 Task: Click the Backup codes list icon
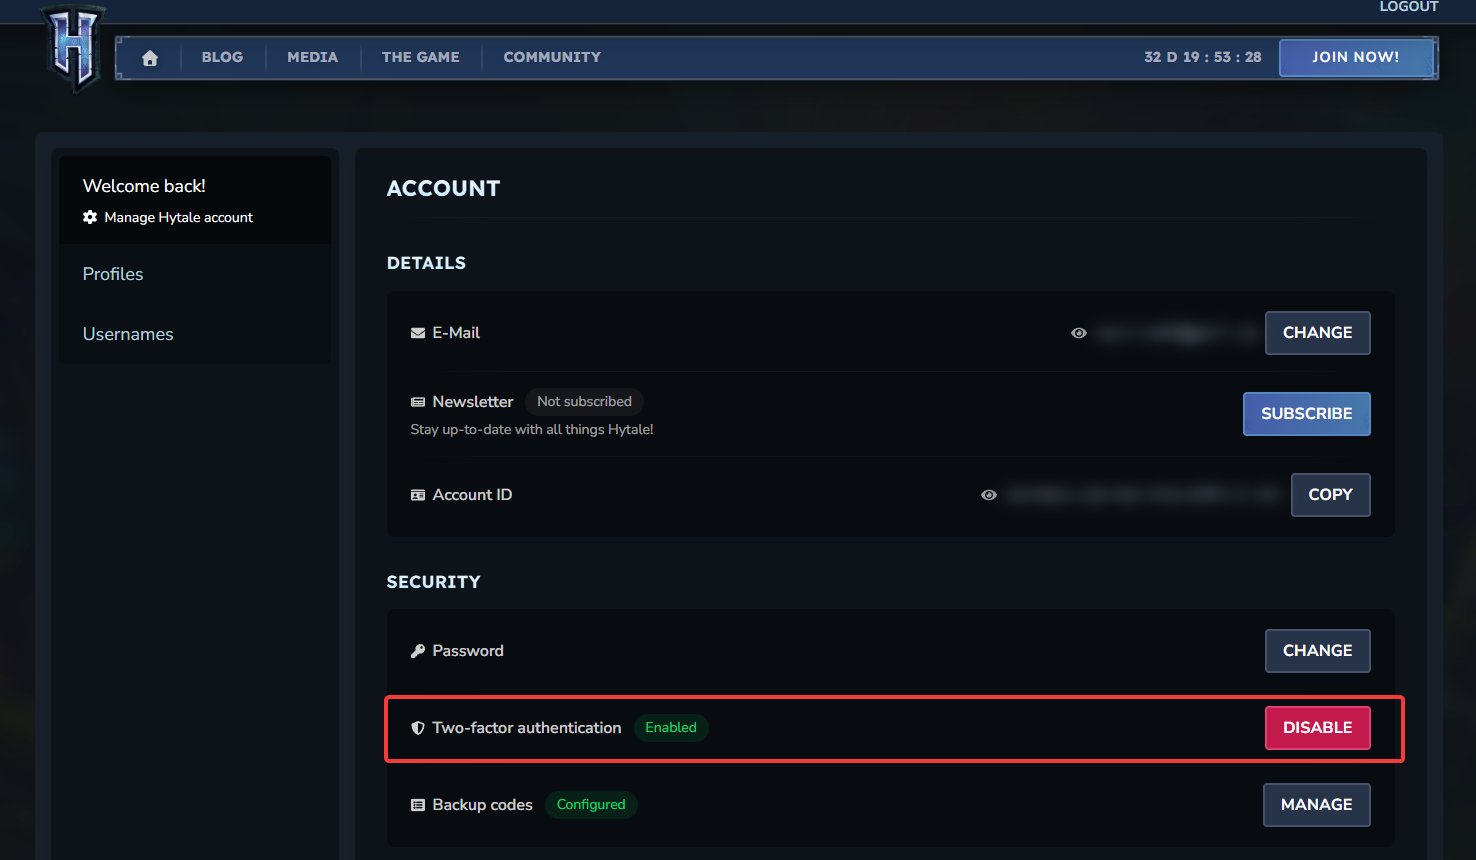[418, 805]
